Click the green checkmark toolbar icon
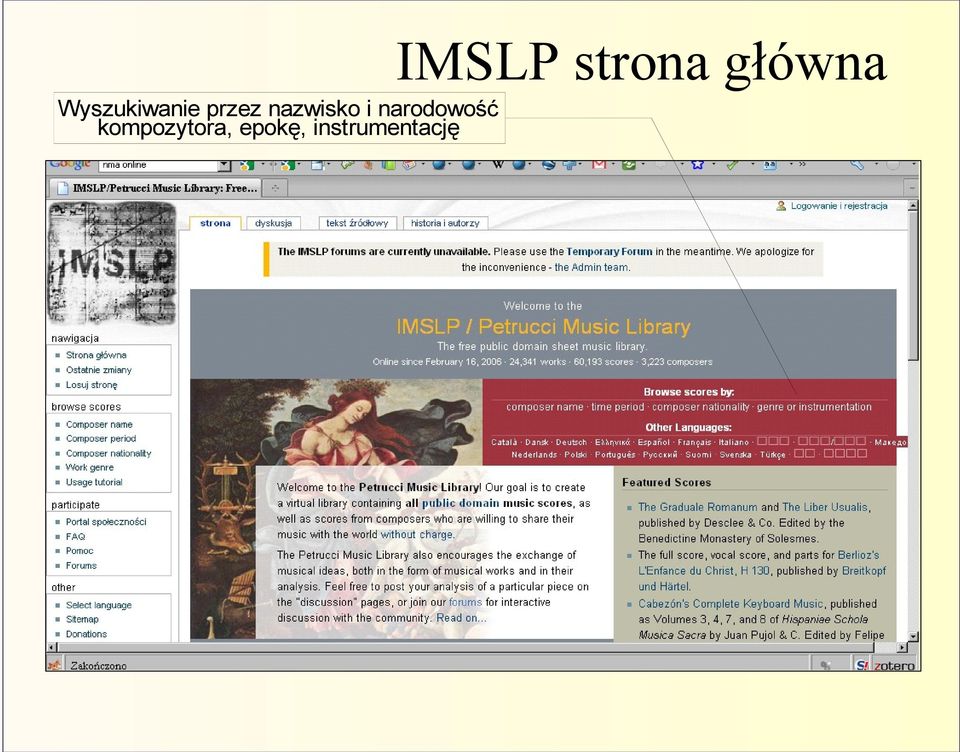This screenshot has height=752, width=960. click(732, 165)
